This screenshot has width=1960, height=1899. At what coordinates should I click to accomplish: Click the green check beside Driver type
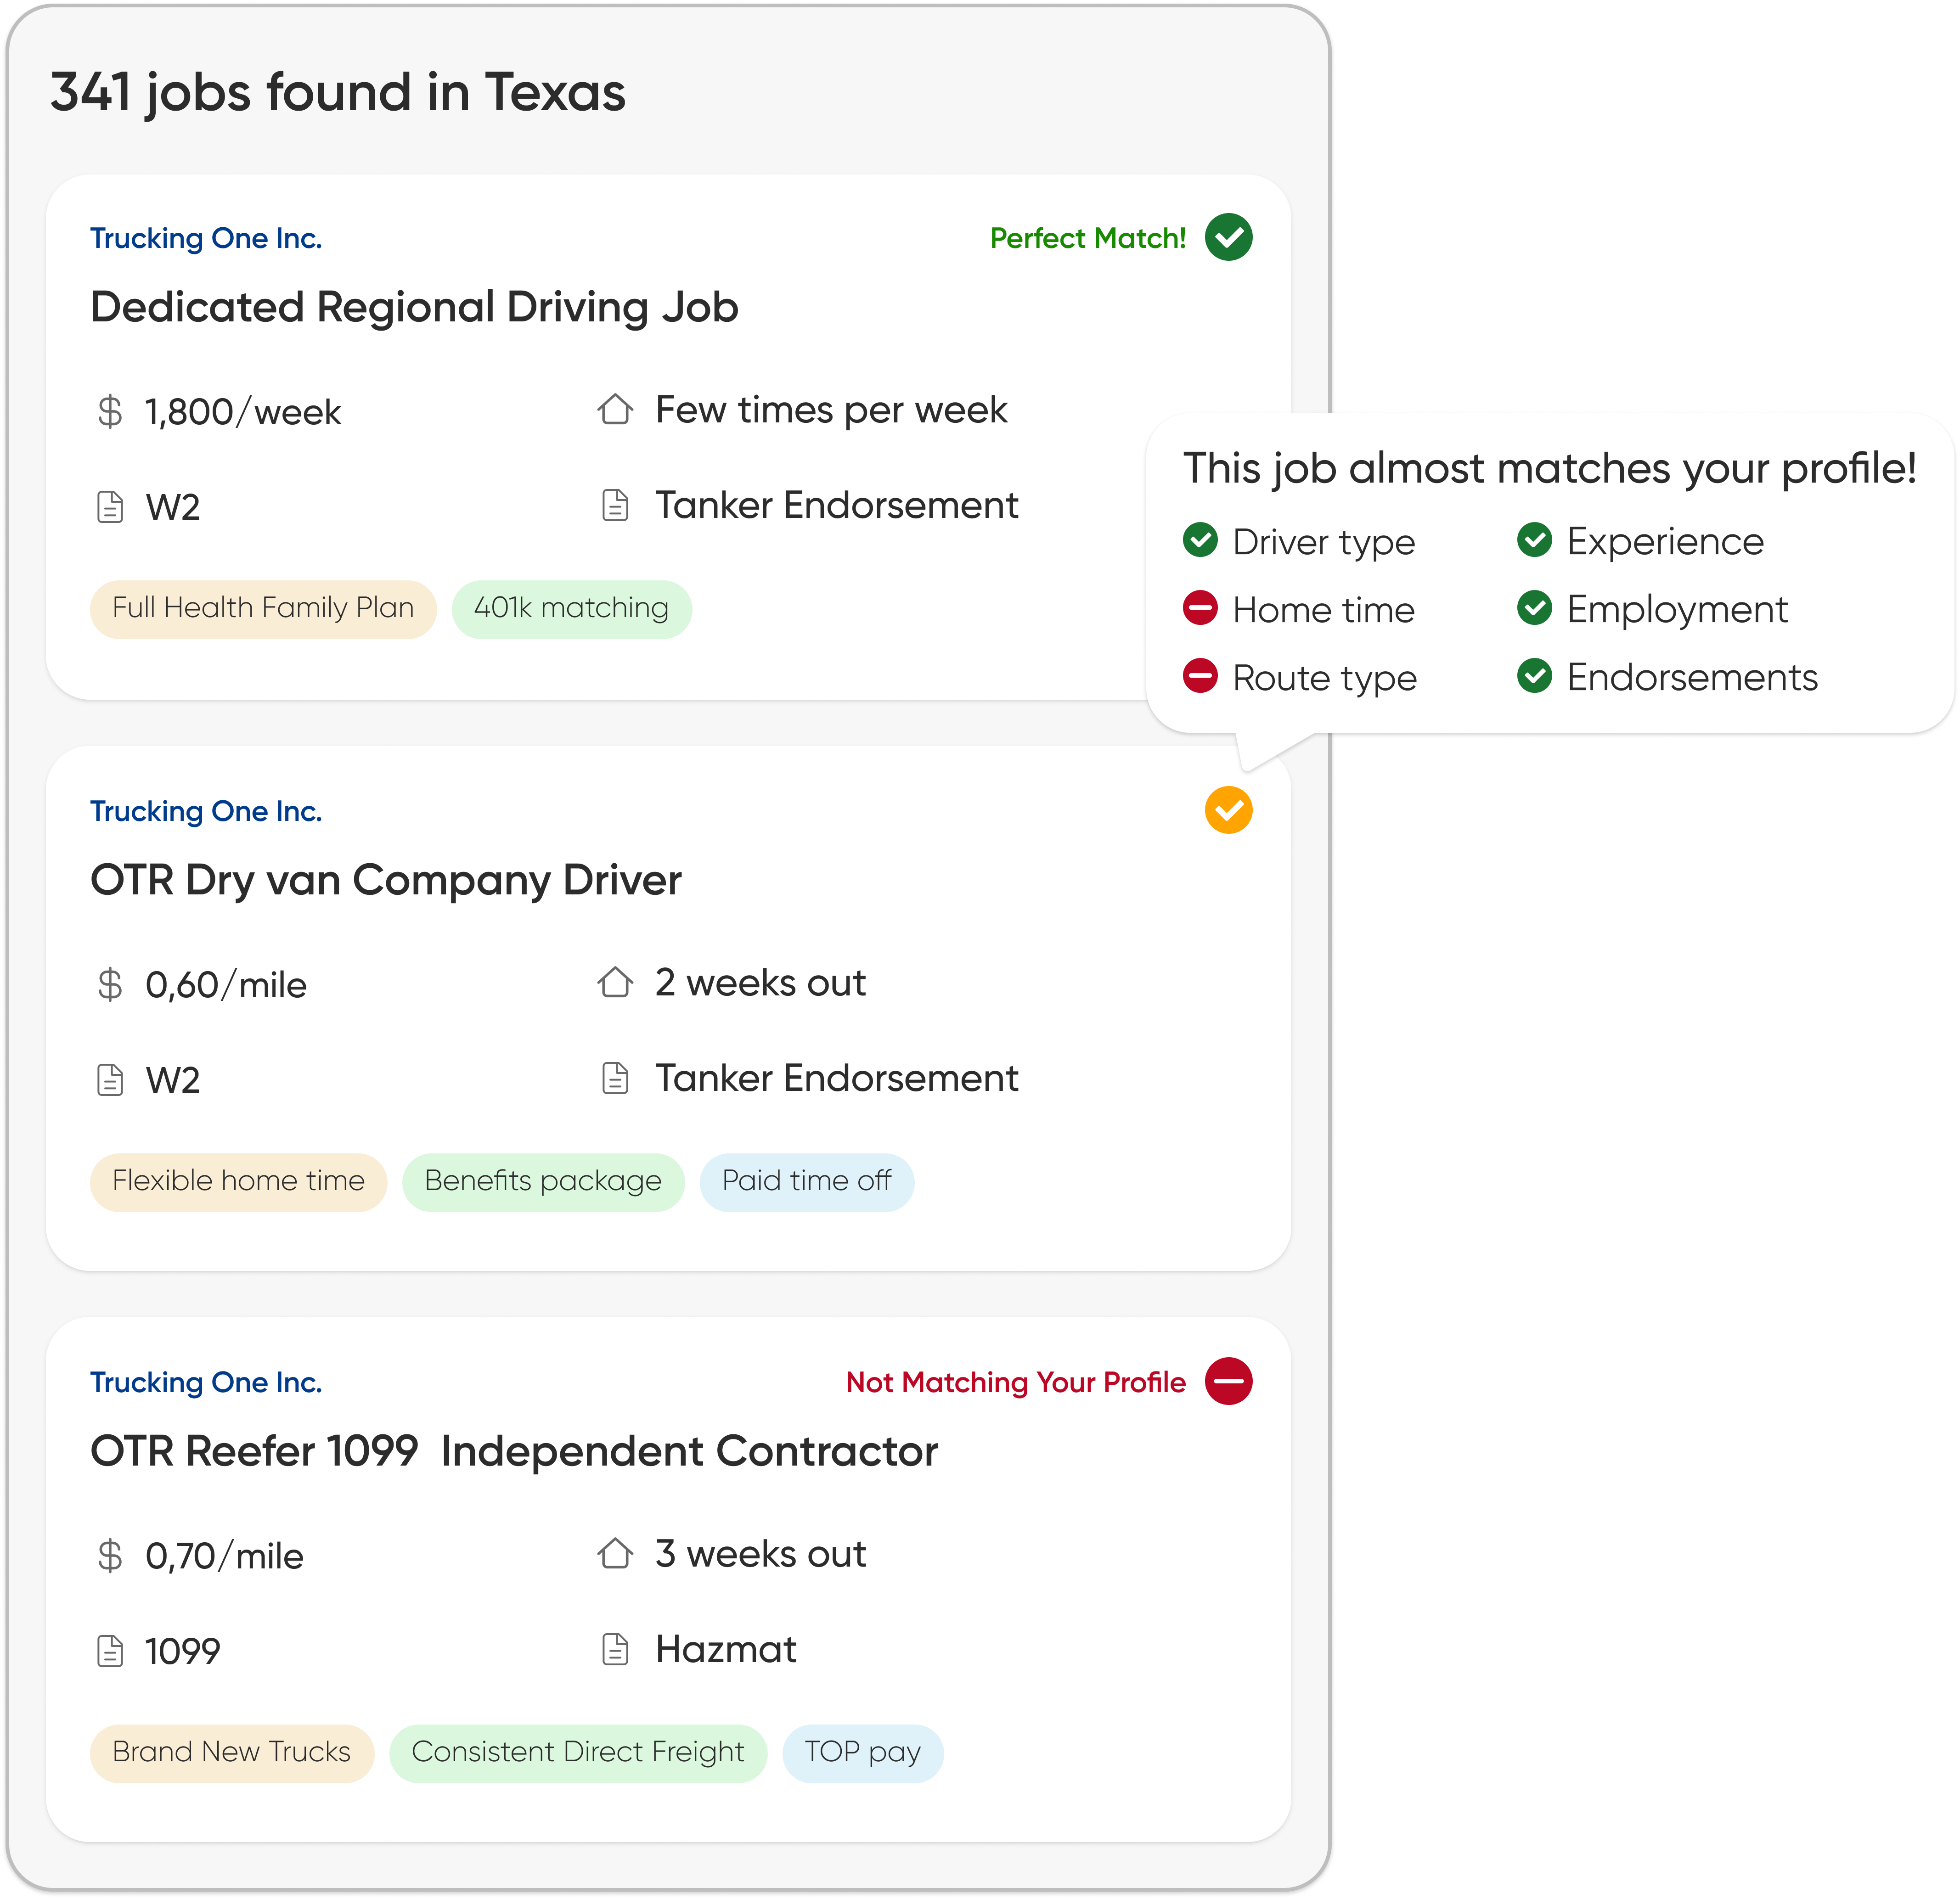(1200, 540)
